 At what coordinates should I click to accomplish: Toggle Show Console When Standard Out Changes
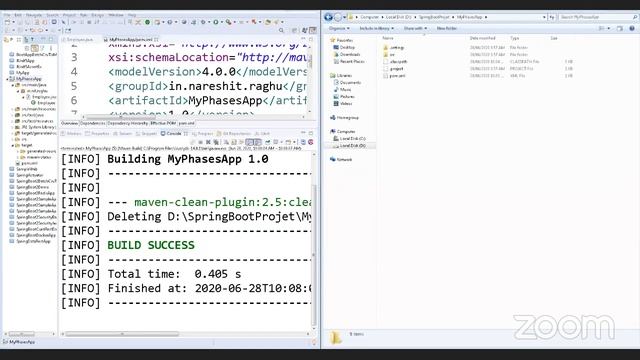(249, 142)
